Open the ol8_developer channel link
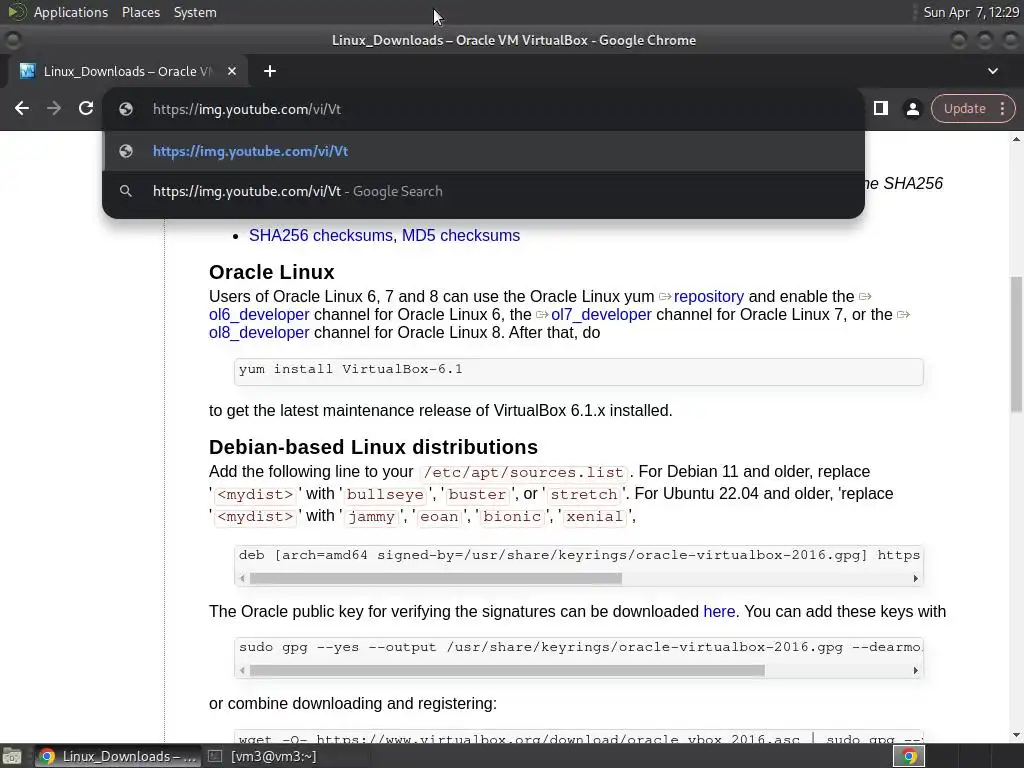This screenshot has width=1024, height=768. click(x=259, y=332)
